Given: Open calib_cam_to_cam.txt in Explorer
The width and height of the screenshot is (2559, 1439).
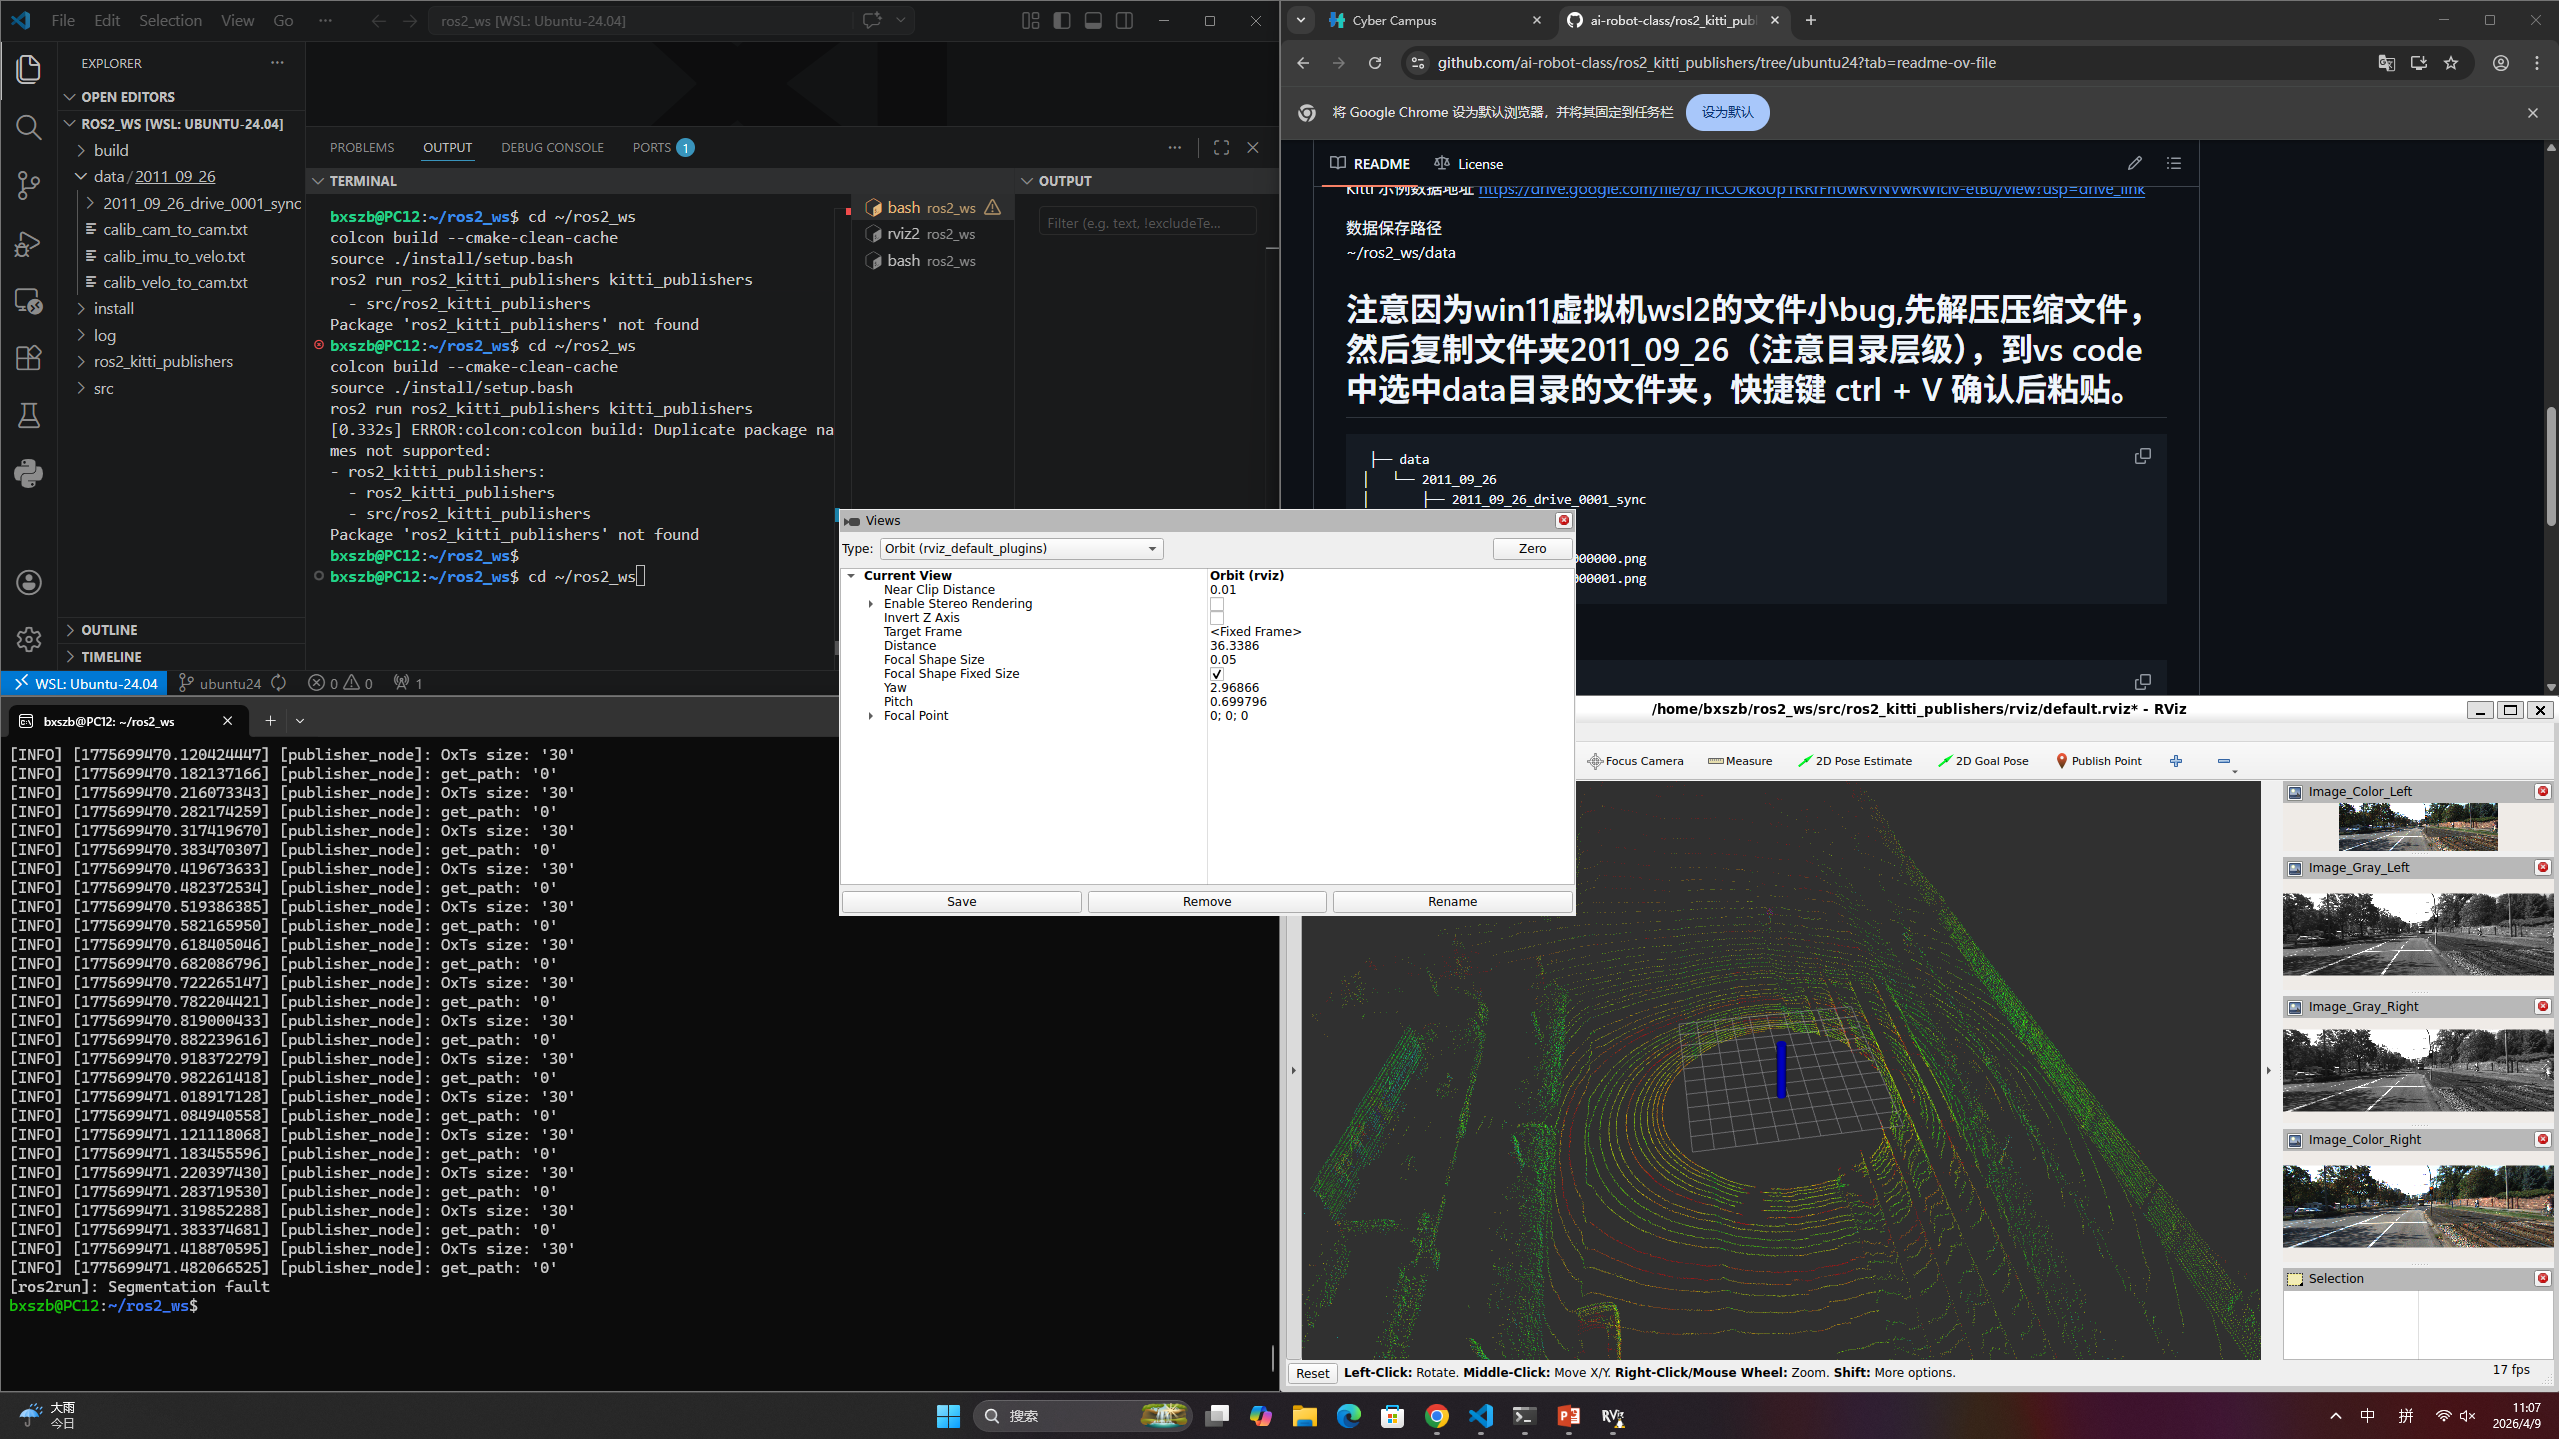Looking at the screenshot, I should pos(175,229).
